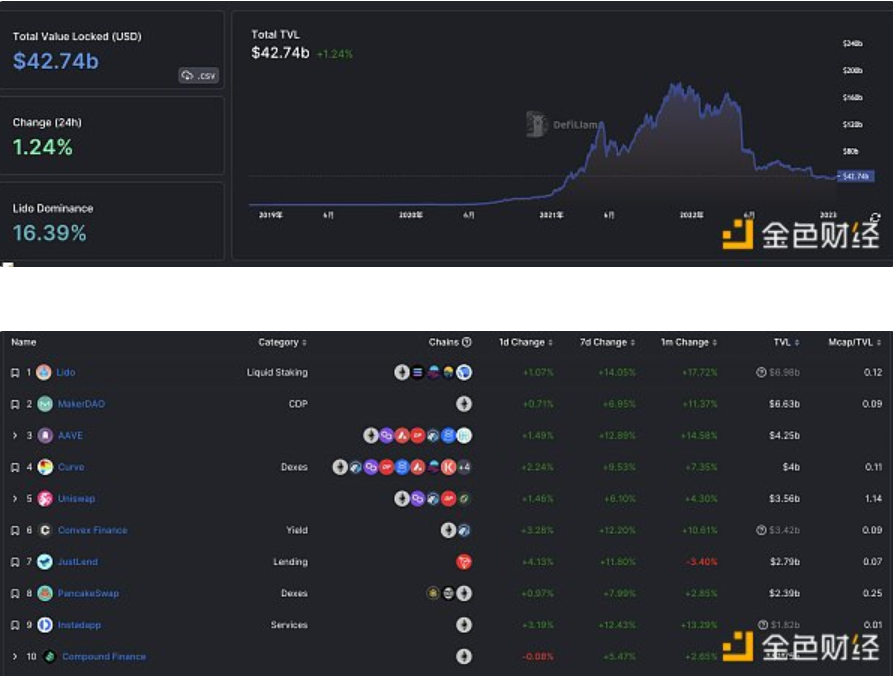Click the Uniswap logo icon
Viewport: 893px width, 676px height.
(x=45, y=499)
